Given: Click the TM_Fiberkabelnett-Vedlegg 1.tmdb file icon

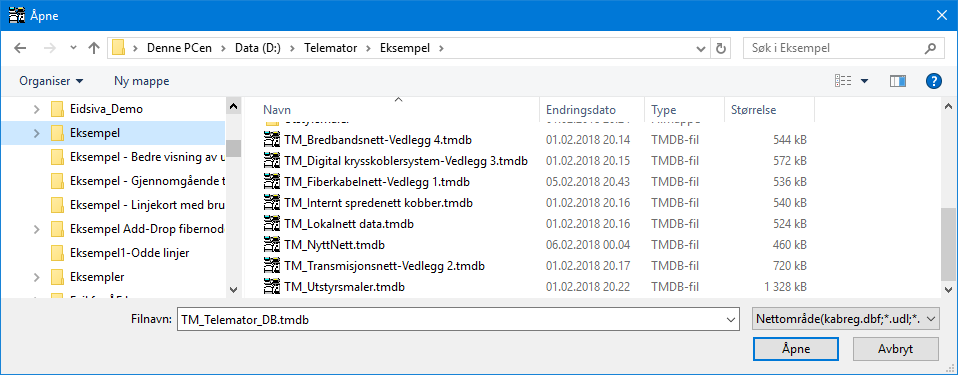Looking at the screenshot, I should [x=271, y=182].
